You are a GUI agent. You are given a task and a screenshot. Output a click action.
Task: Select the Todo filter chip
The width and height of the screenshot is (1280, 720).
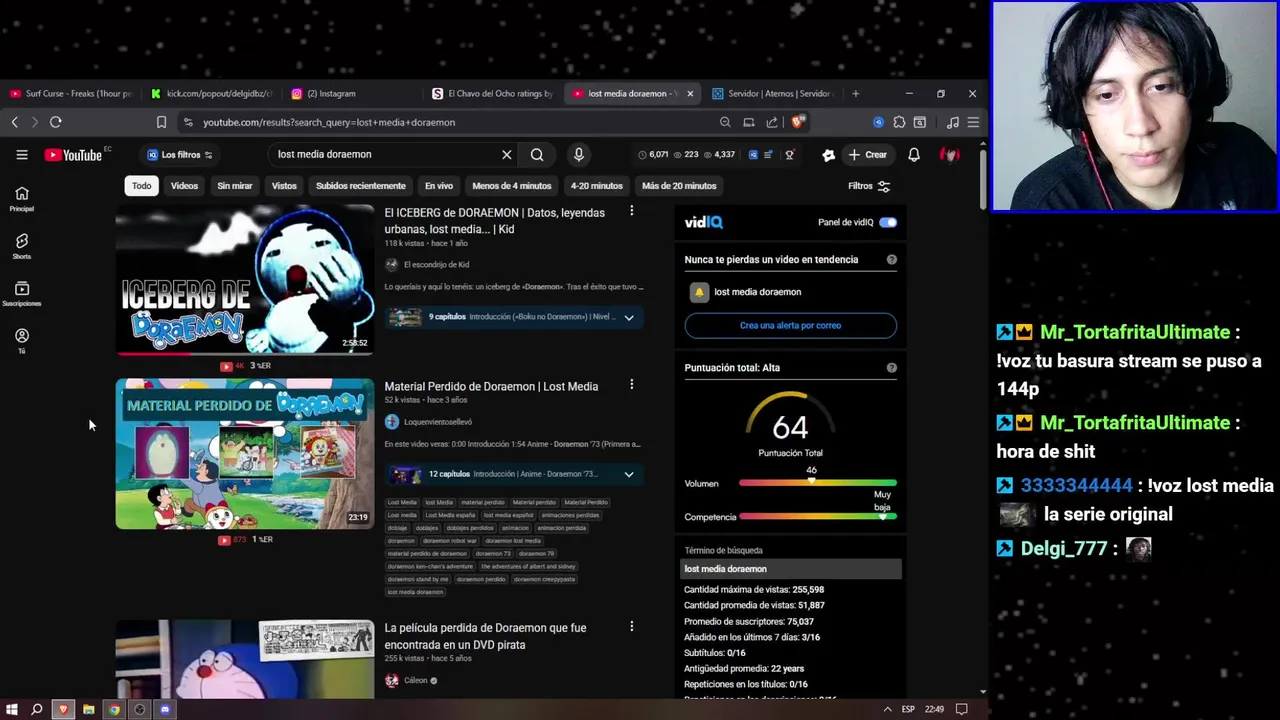(x=142, y=186)
